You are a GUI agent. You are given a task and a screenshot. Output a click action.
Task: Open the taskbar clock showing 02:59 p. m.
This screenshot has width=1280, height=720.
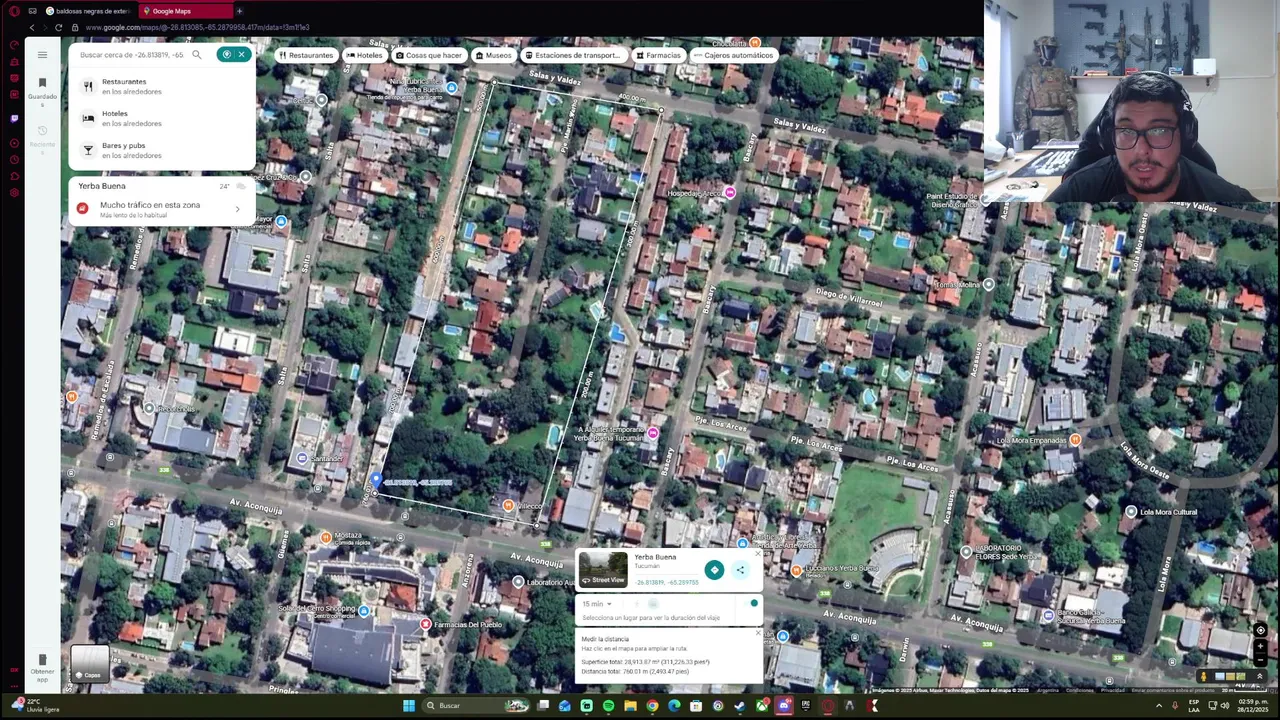tap(1253, 706)
